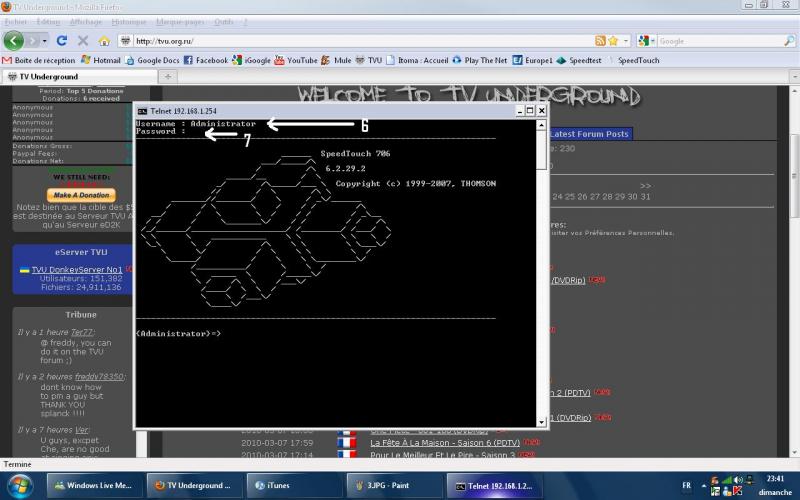Click the Firefox forward arrow button

(33, 40)
